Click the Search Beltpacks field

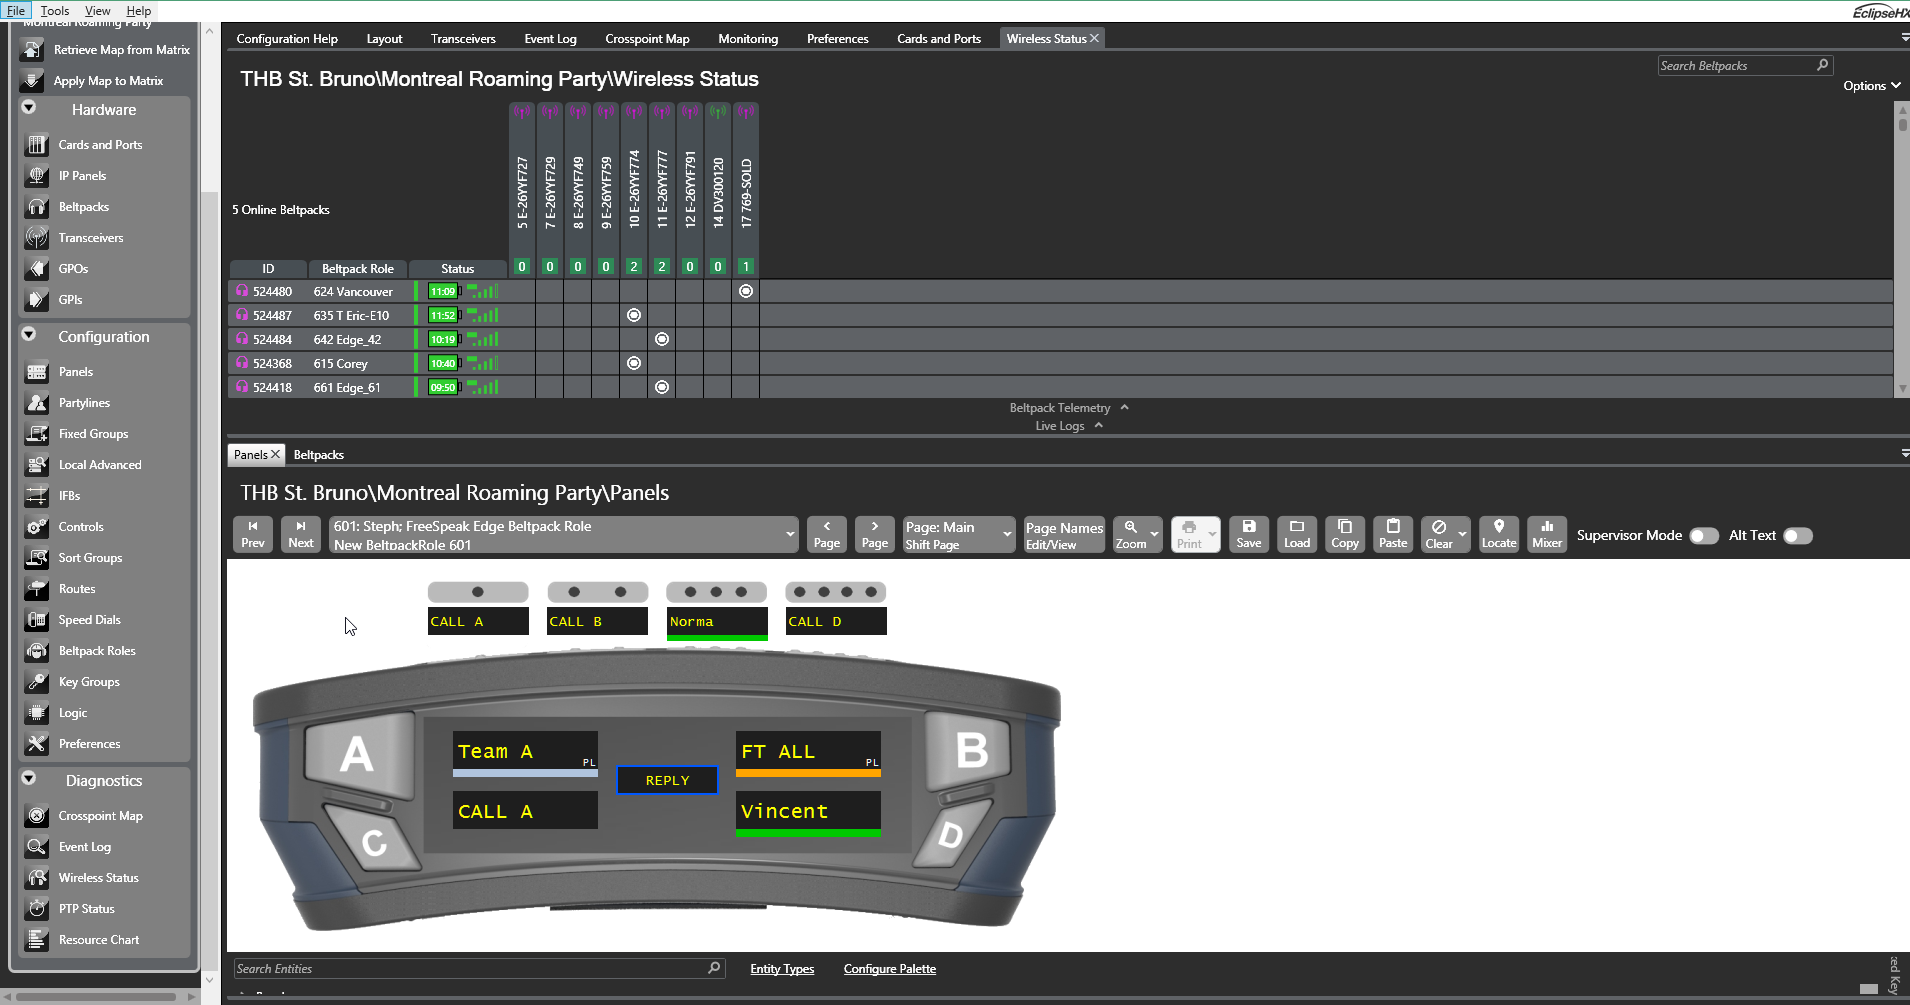[1736, 66]
